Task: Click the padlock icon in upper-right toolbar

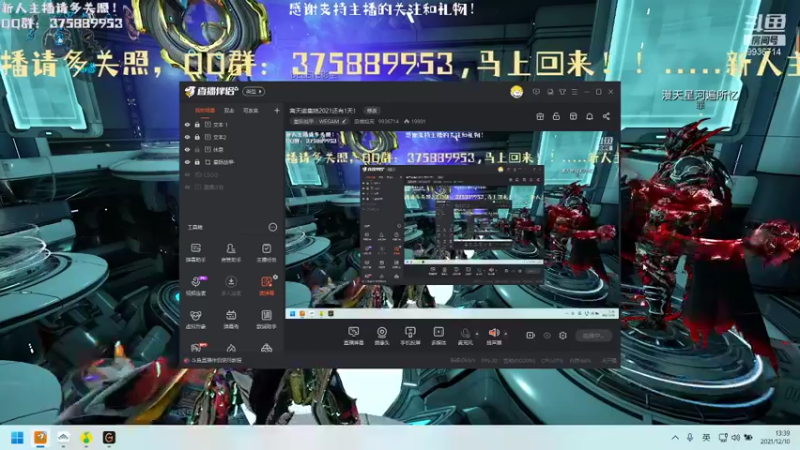Action: (556, 116)
